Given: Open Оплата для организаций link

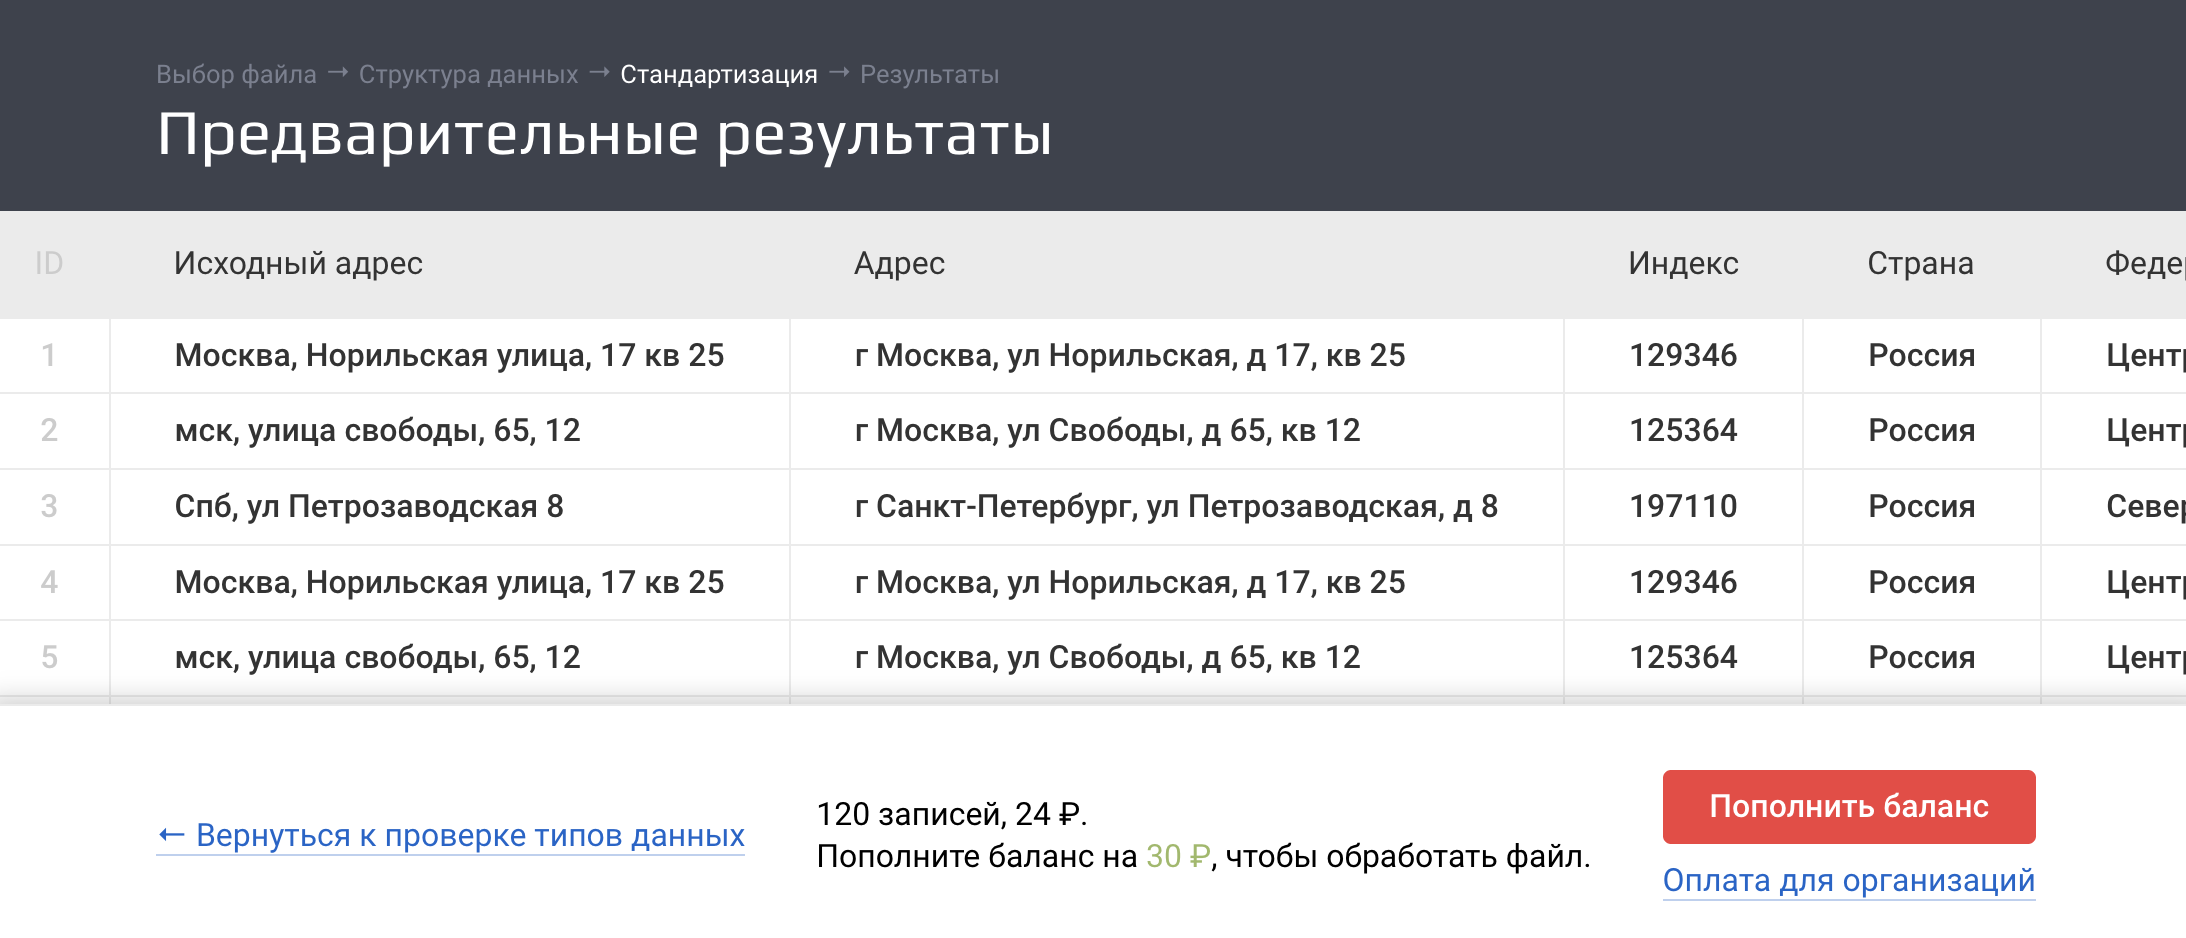Looking at the screenshot, I should (x=1849, y=880).
